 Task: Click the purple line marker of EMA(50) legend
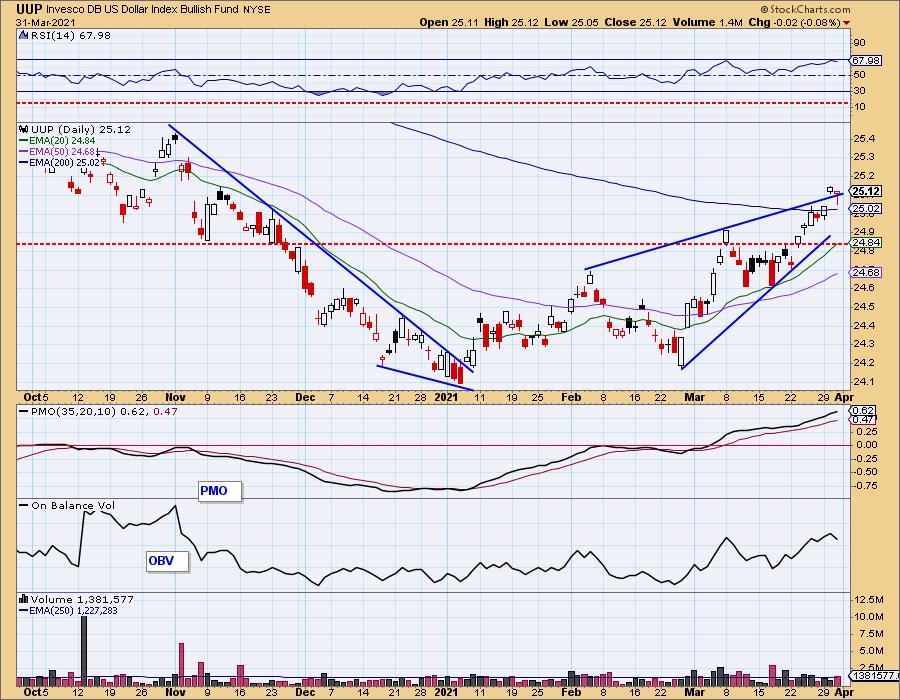pyautogui.click(x=24, y=151)
